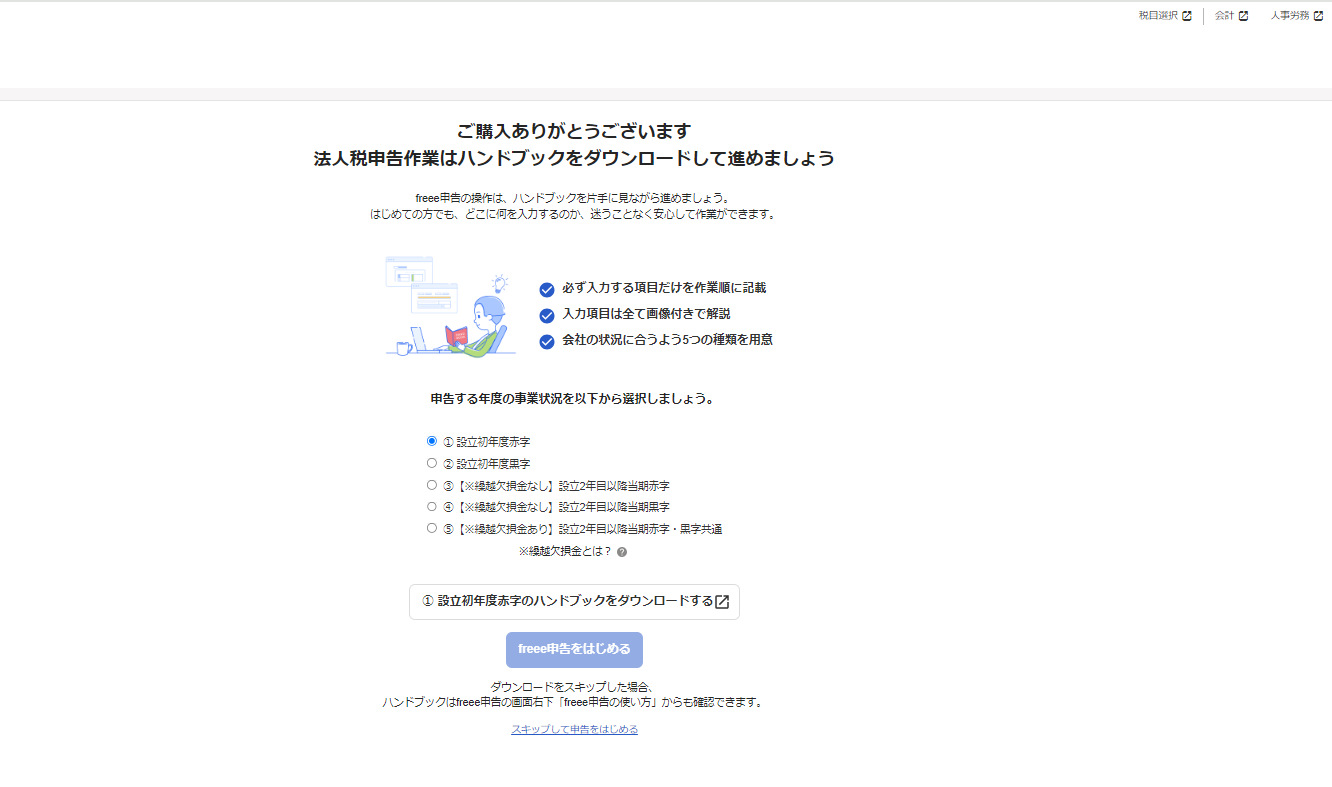The image size is (1332, 787).
Task: Open the 税目選択 link in the header
Action: (1165, 16)
